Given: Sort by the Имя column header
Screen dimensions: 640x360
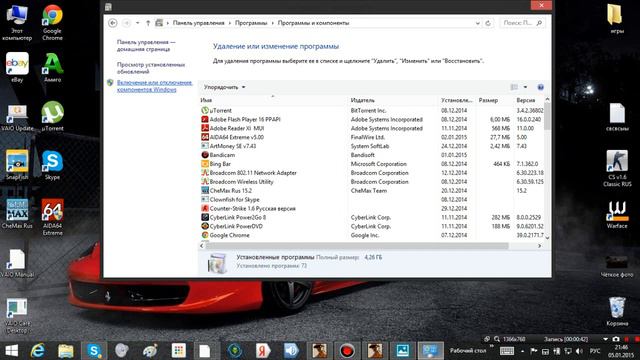Looking at the screenshot, I should [x=273, y=100].
